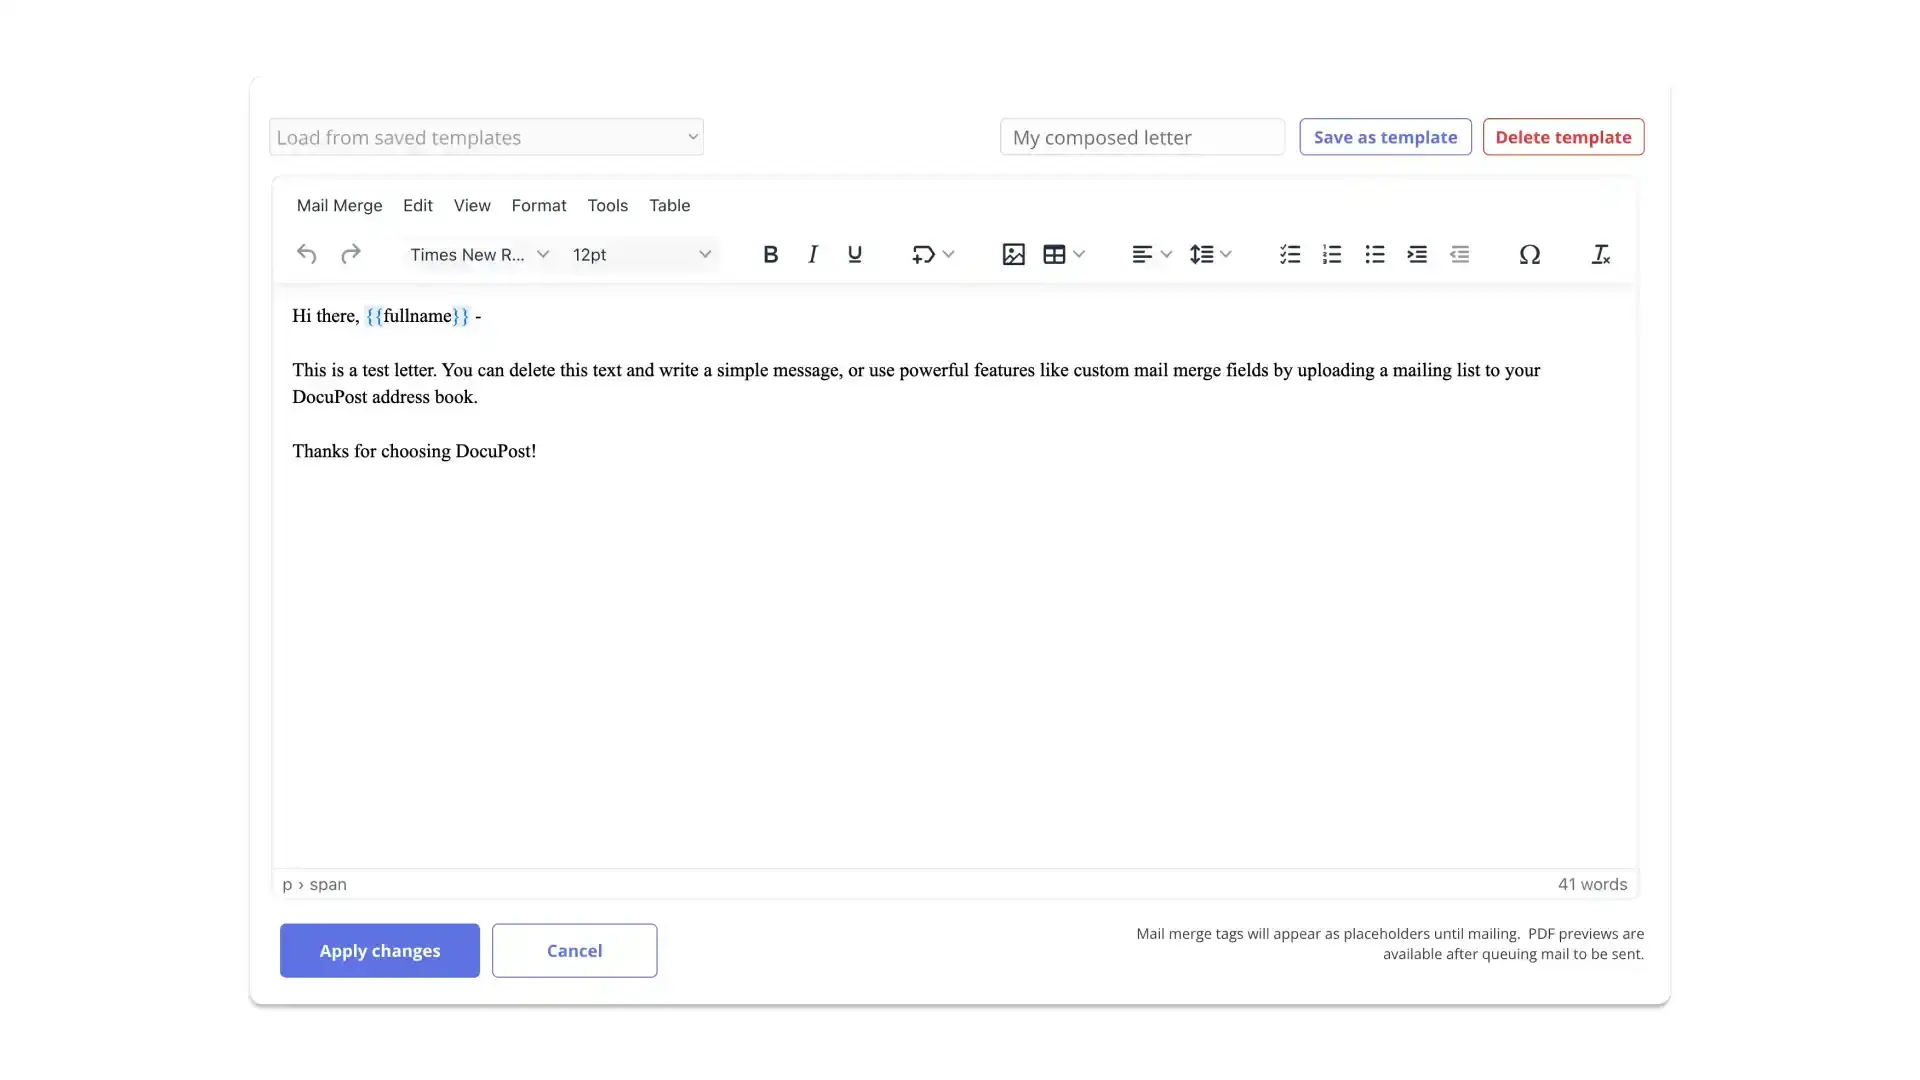
Task: Click the Italic formatting icon
Action: [812, 253]
